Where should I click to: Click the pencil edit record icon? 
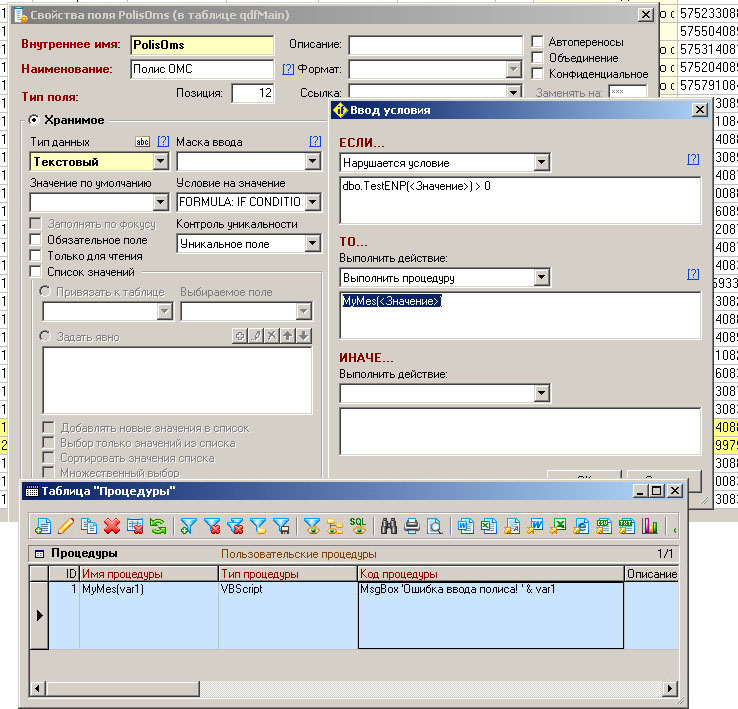point(66,524)
